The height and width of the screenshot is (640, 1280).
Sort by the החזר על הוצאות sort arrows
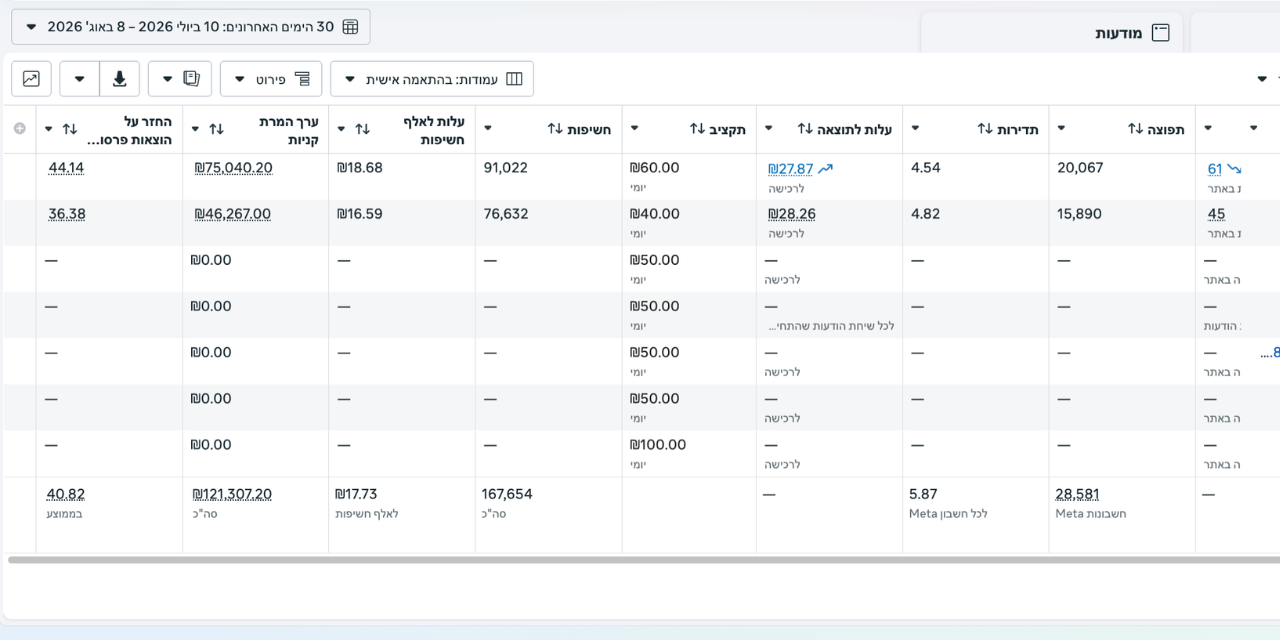pos(69,129)
